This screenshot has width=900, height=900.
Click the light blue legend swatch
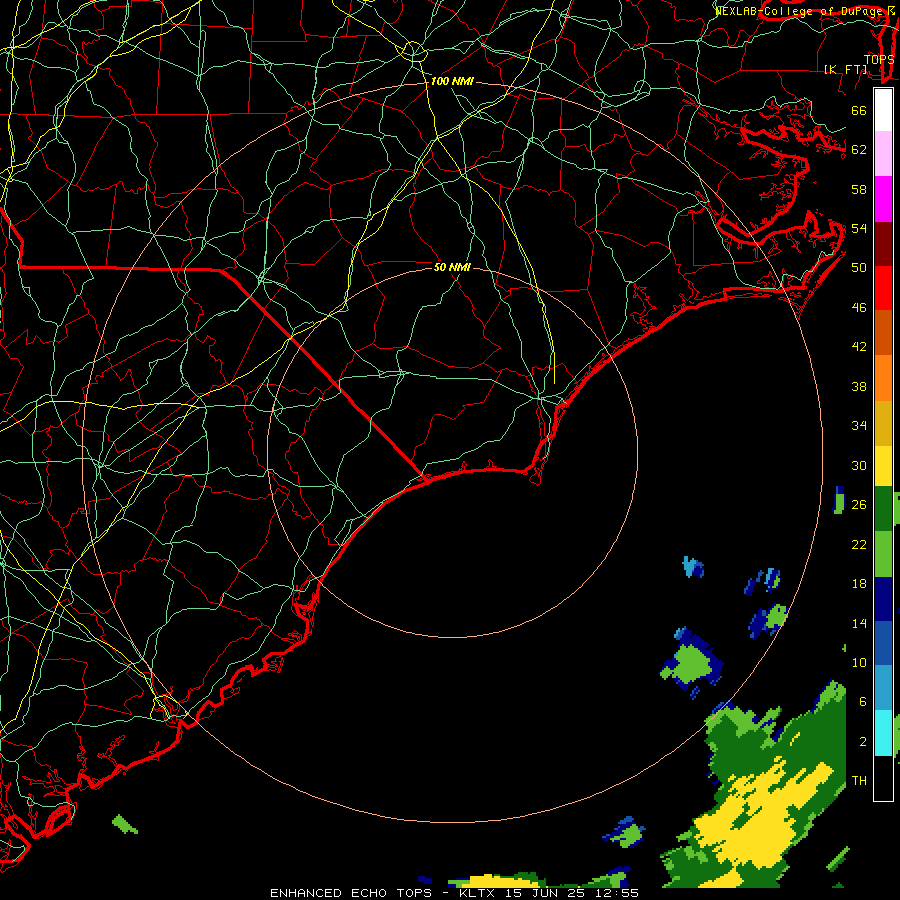883,688
